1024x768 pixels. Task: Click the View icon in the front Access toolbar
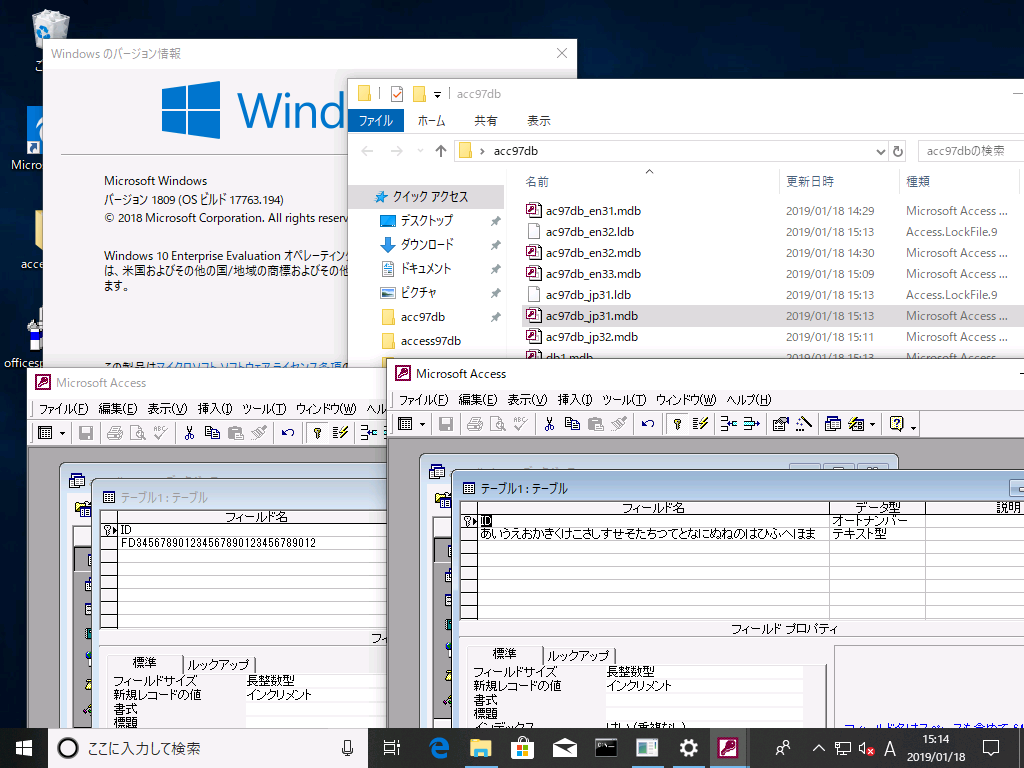click(x=406, y=424)
